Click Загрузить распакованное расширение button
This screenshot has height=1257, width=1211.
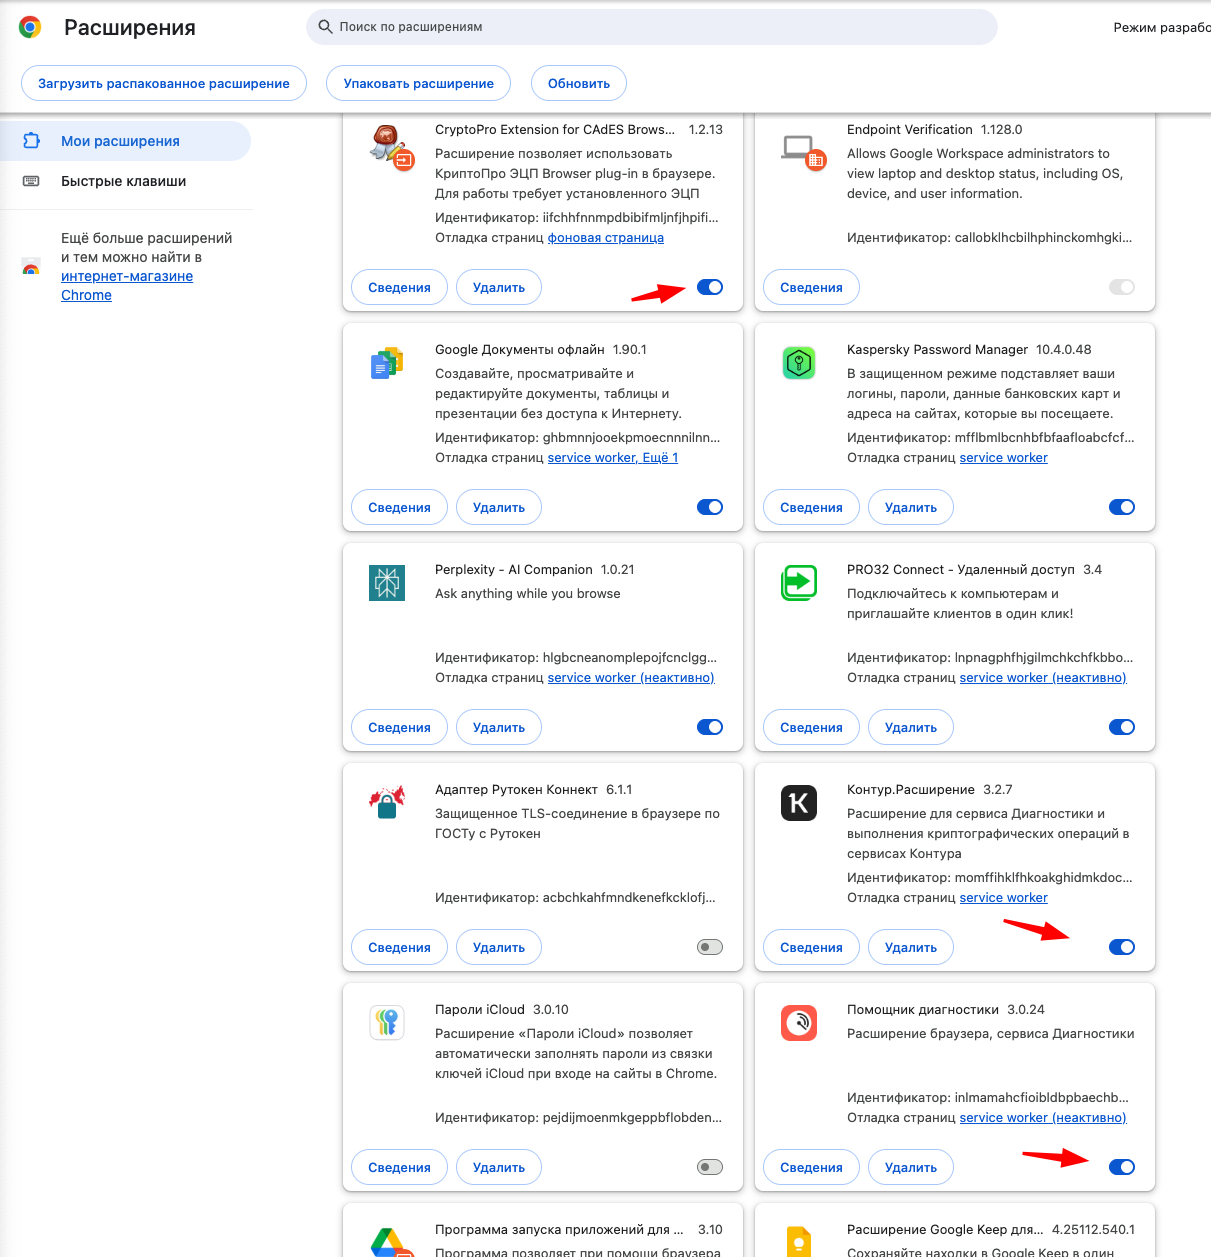[164, 83]
